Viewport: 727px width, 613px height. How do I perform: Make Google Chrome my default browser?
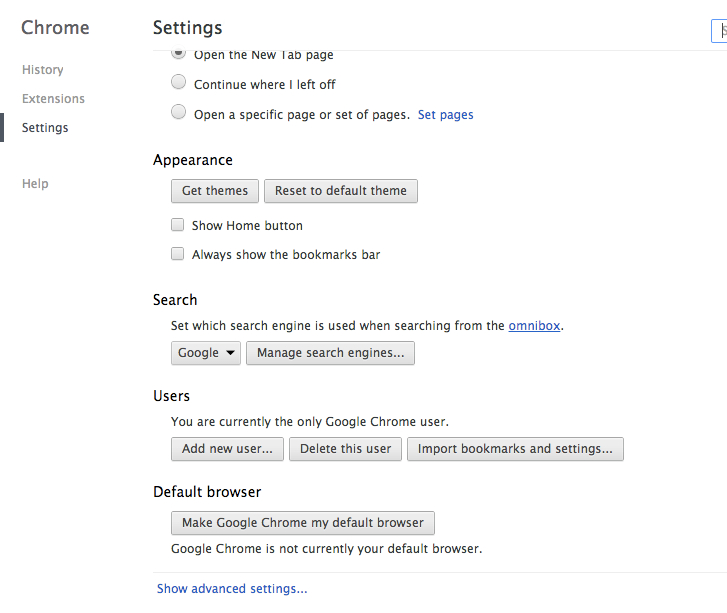[303, 523]
